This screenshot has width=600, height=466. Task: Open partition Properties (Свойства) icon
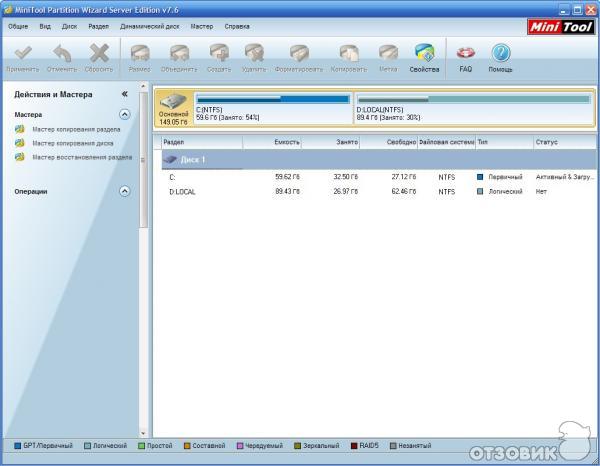pyautogui.click(x=424, y=53)
